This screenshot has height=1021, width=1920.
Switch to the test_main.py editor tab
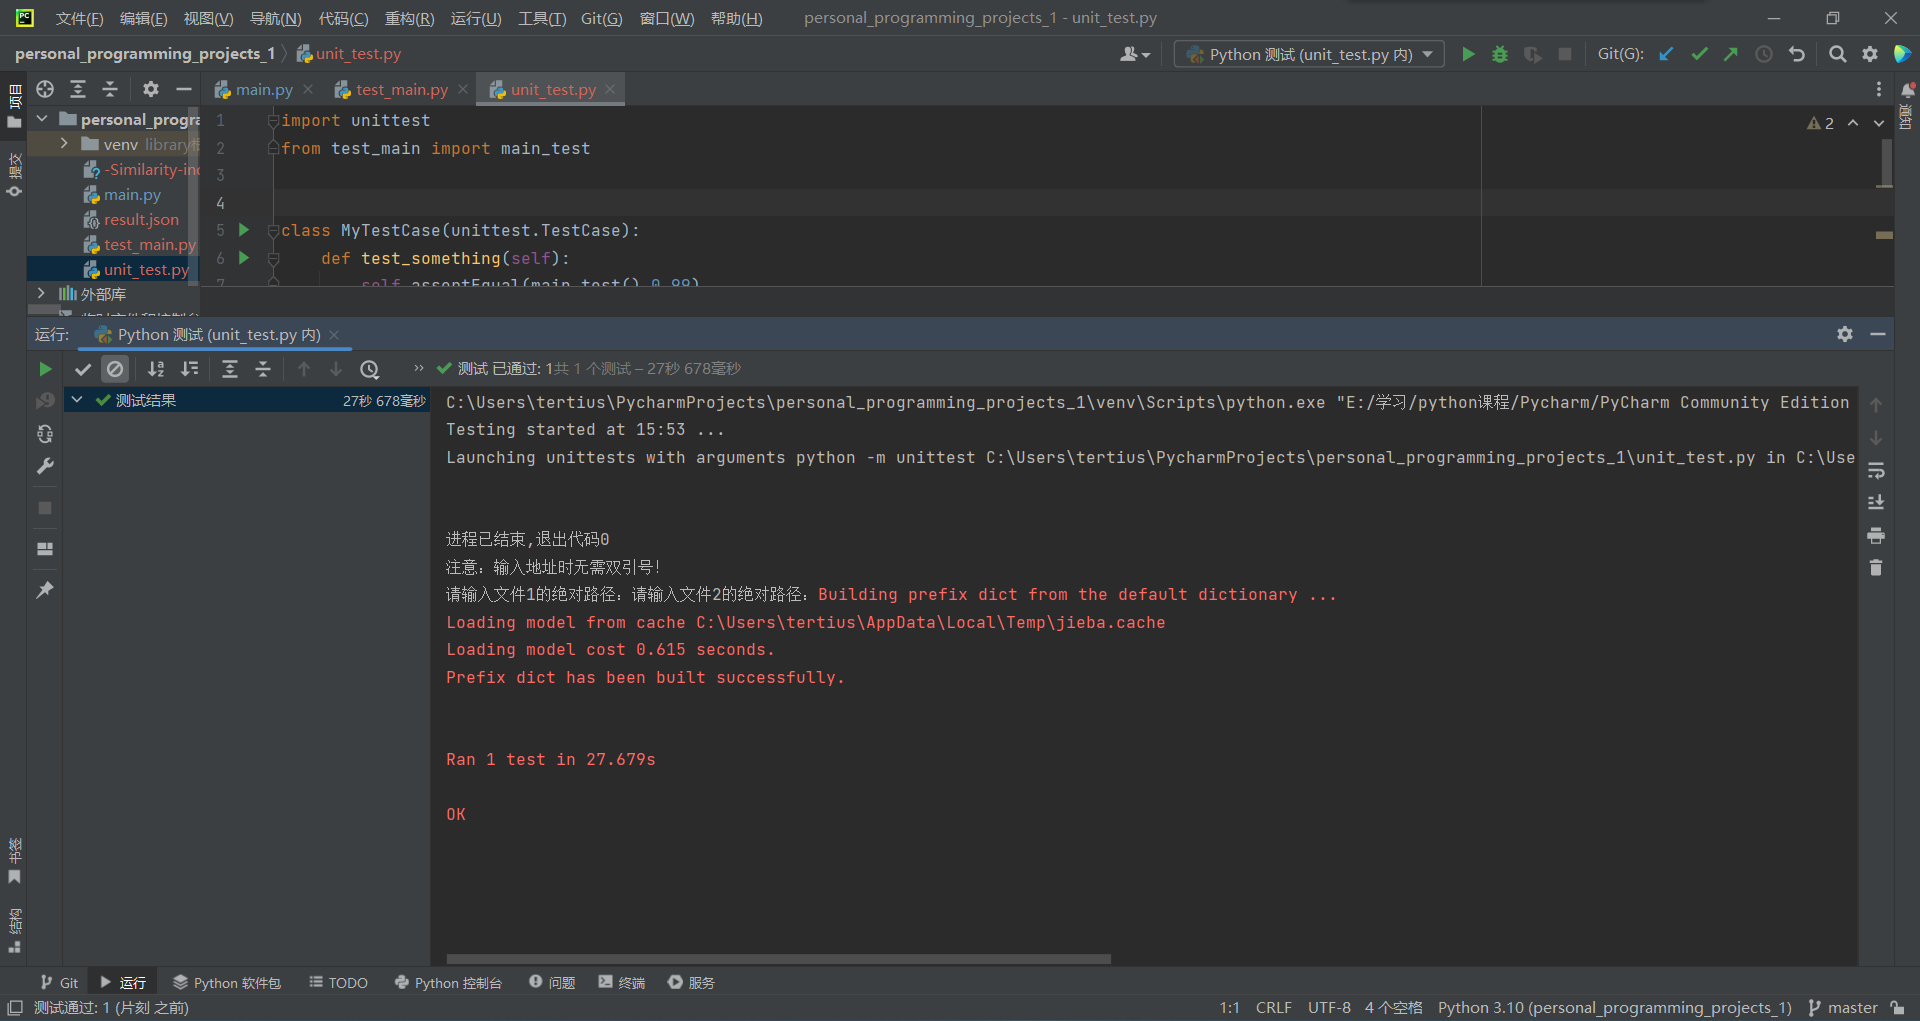click(402, 89)
